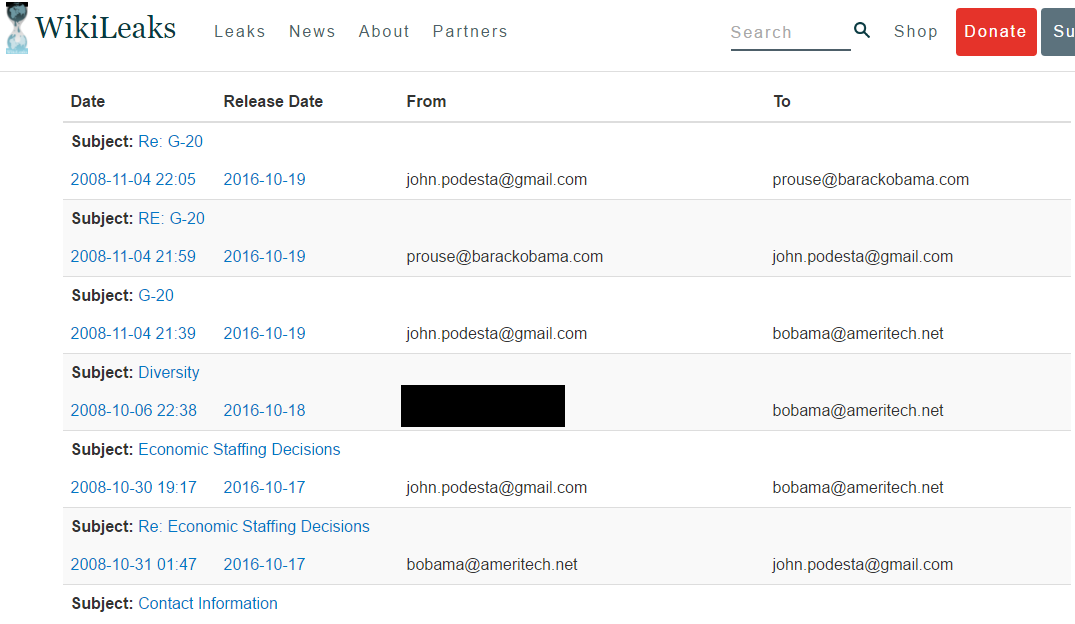The height and width of the screenshot is (624, 1075).
Task: Click the Date column header
Action: 88,101
